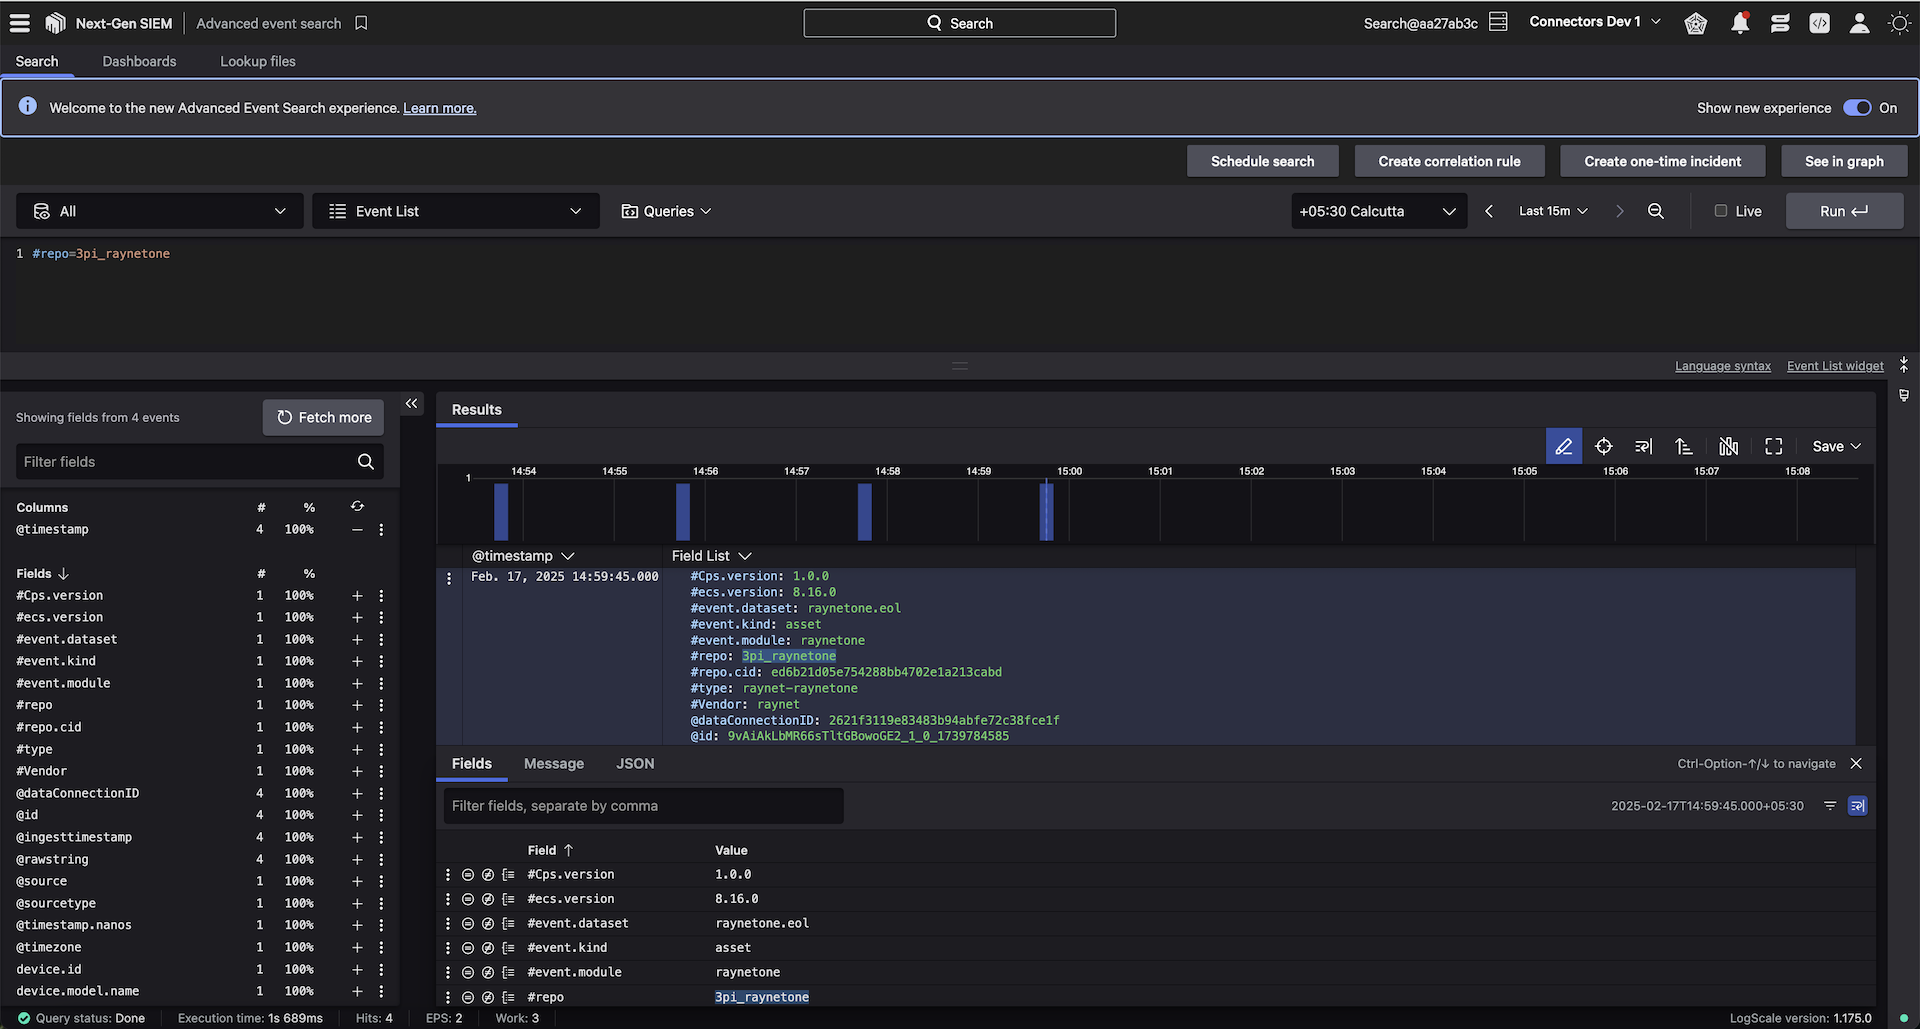This screenshot has width=1920, height=1029.
Task: Enable the Live checkbox
Action: pyautogui.click(x=1721, y=211)
